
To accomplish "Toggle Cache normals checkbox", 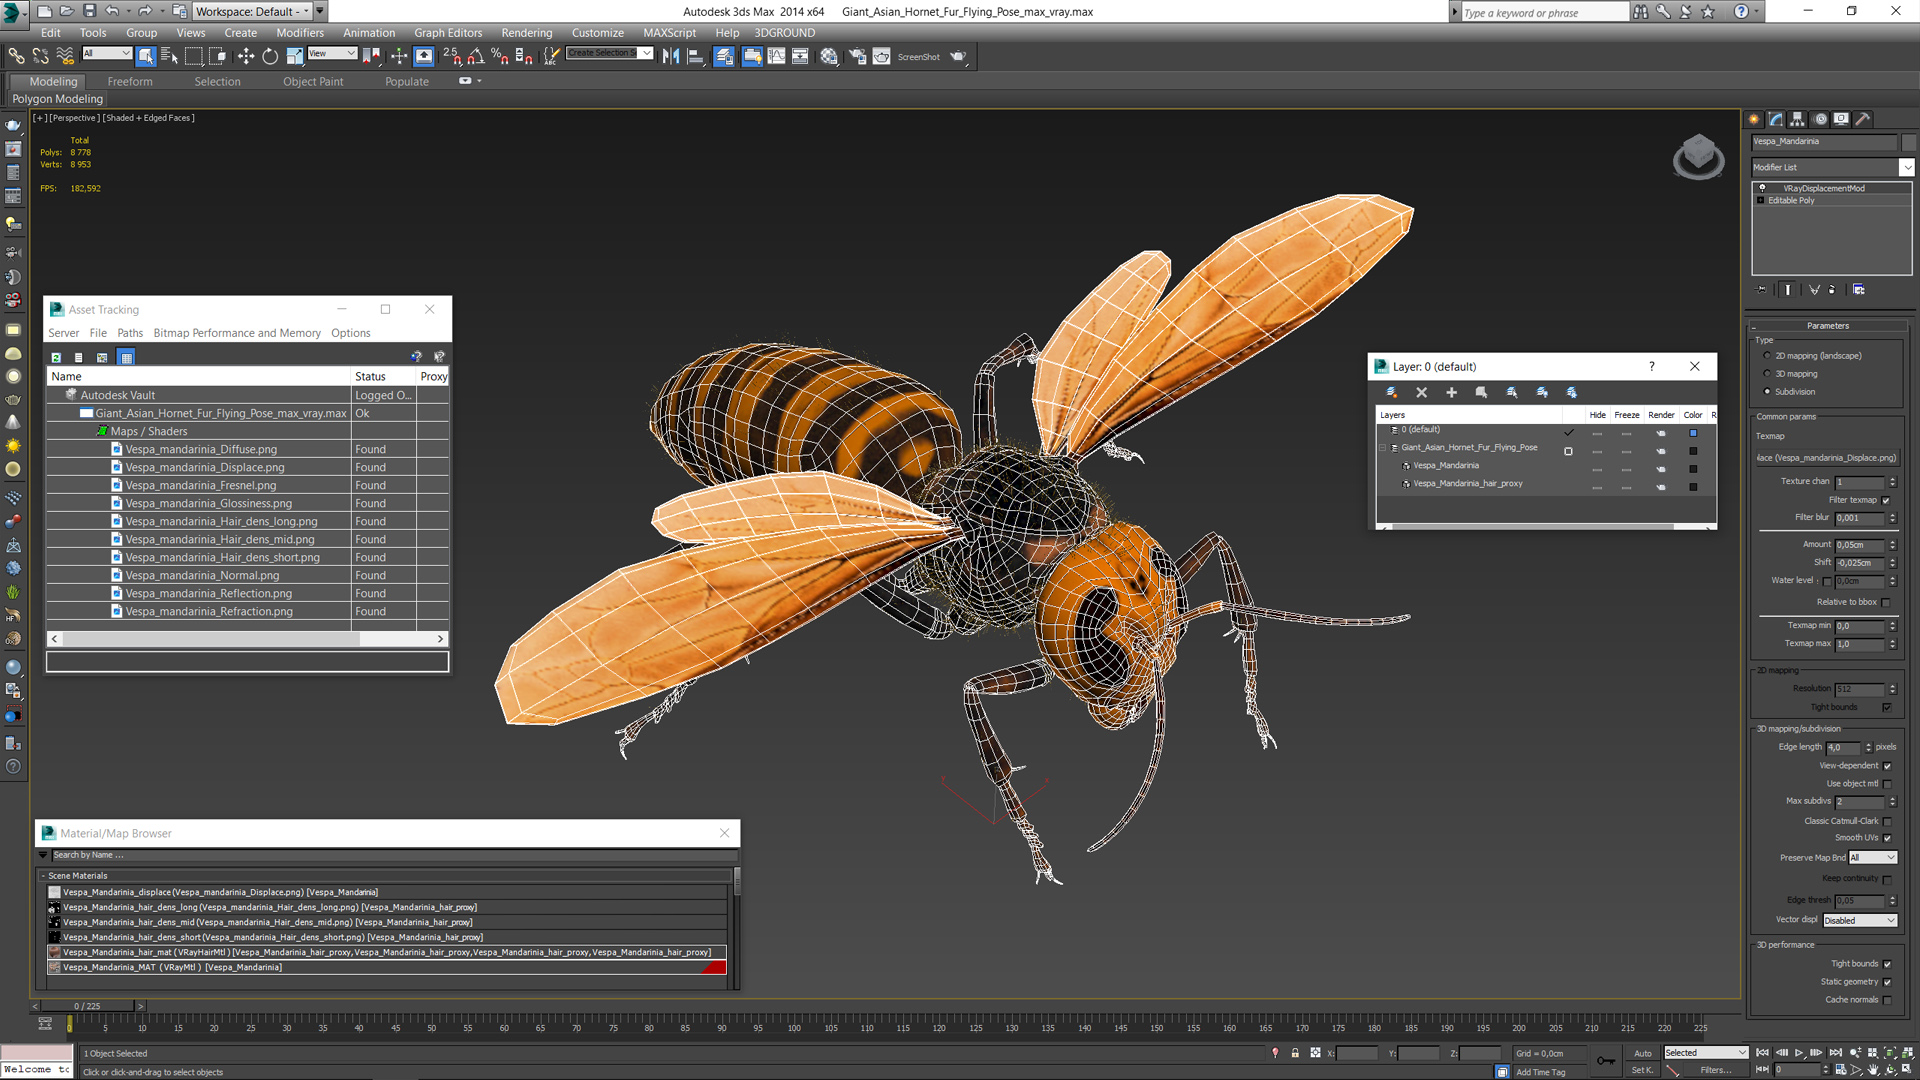I will 1887,1000.
